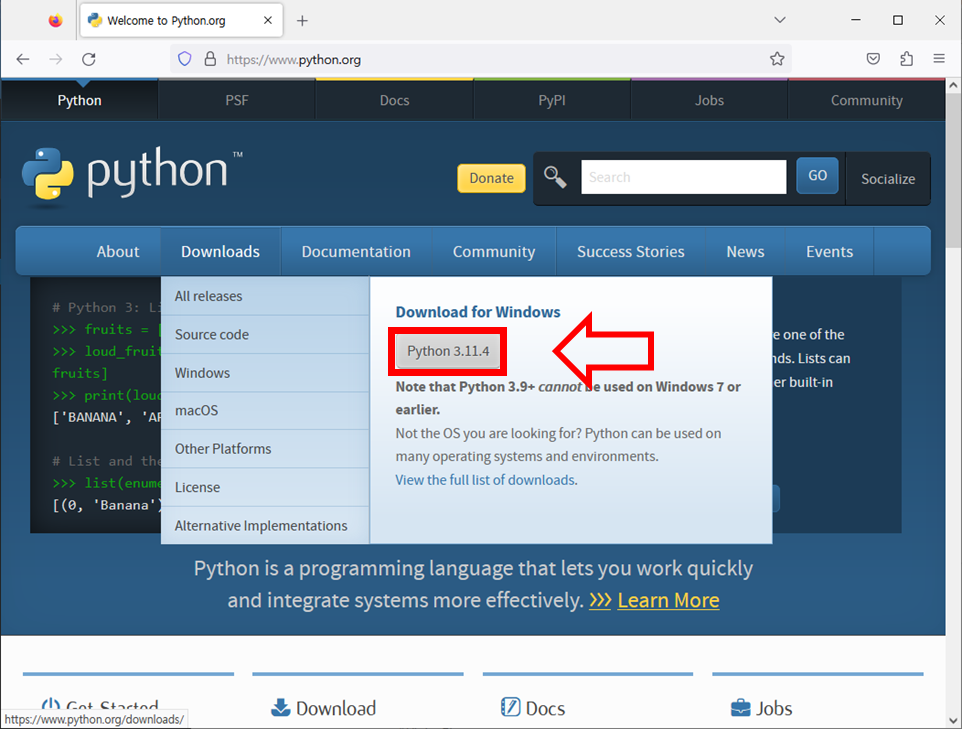
Task: Open the Firefox hamburger menu
Action: (x=939, y=59)
